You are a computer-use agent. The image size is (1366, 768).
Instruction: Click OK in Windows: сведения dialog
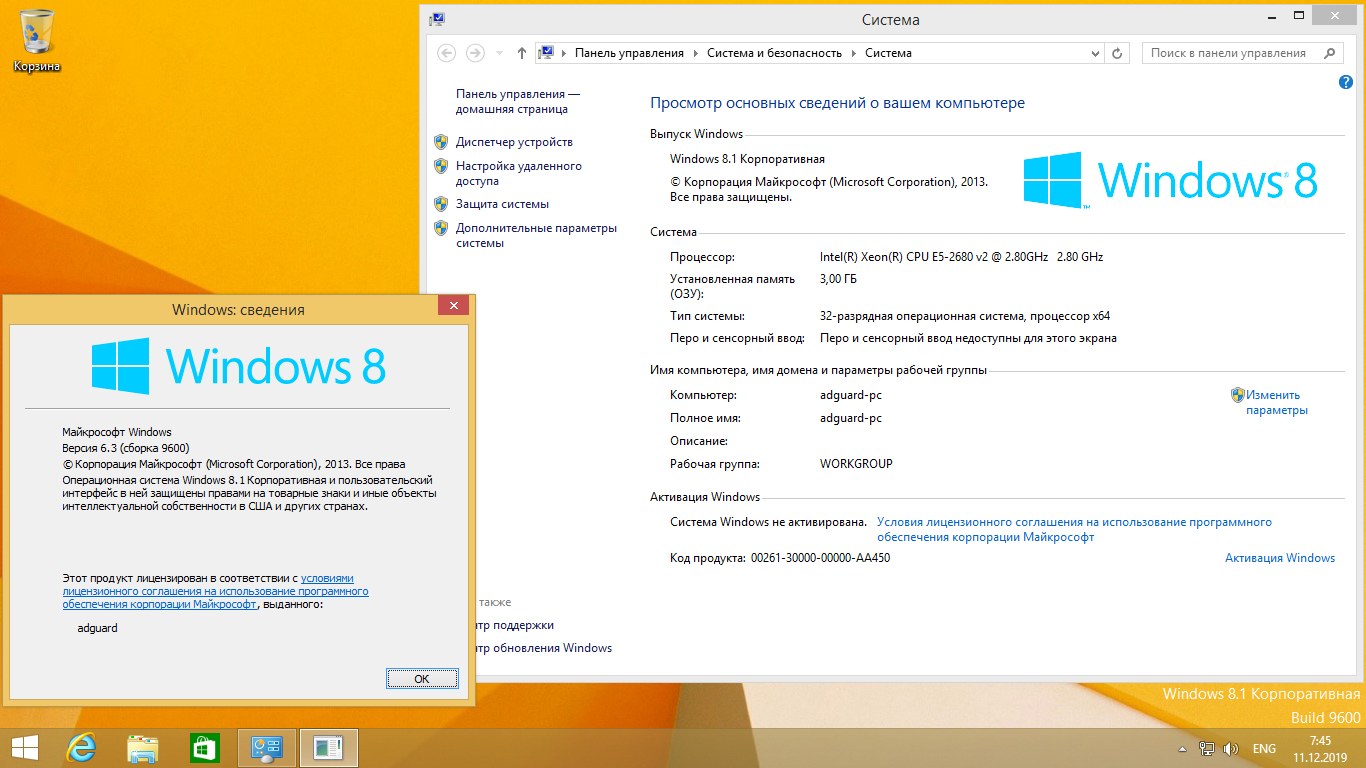[422, 678]
